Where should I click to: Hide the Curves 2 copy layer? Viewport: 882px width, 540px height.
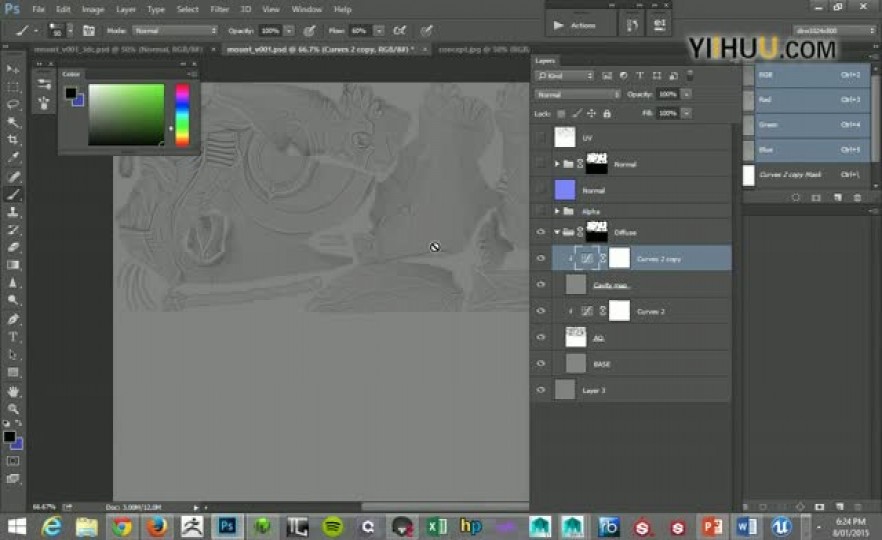click(541, 258)
